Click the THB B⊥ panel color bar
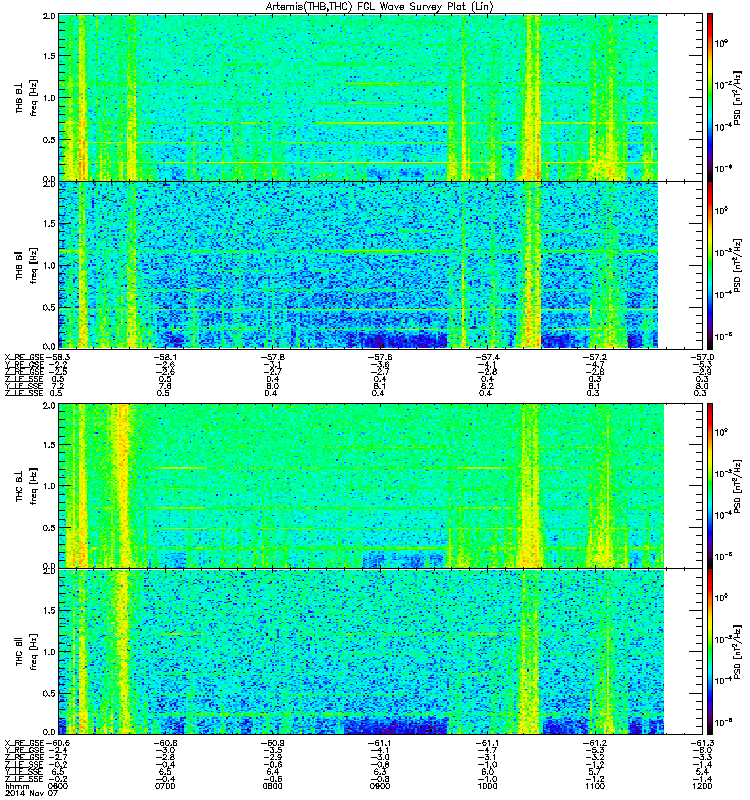 [x=710, y=97]
